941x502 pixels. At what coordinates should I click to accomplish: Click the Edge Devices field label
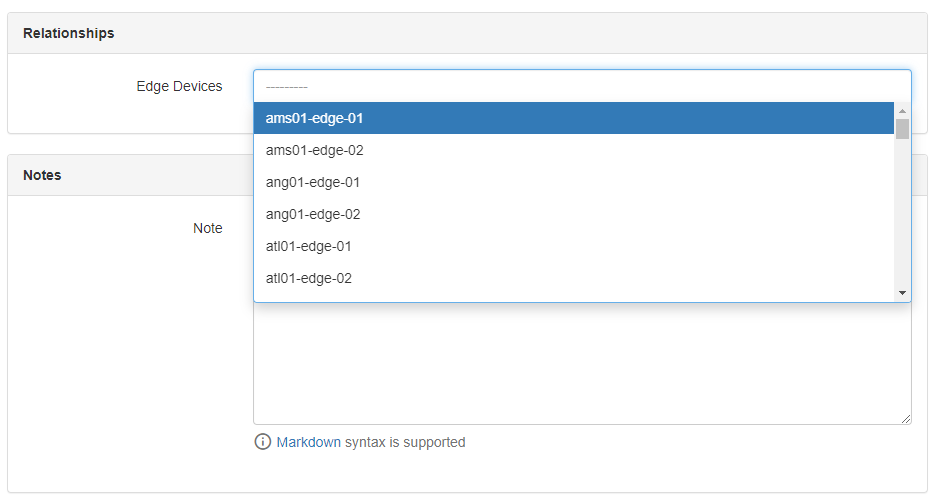click(x=179, y=86)
